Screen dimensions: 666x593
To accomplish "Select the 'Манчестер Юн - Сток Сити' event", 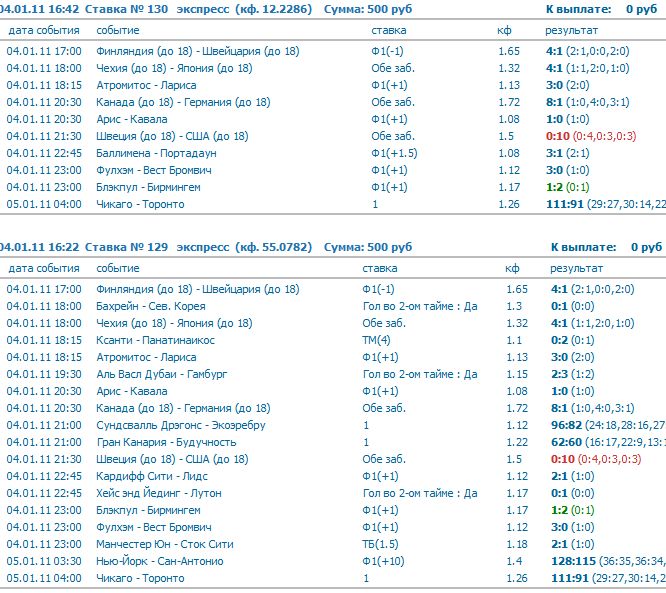I will click(165, 544).
